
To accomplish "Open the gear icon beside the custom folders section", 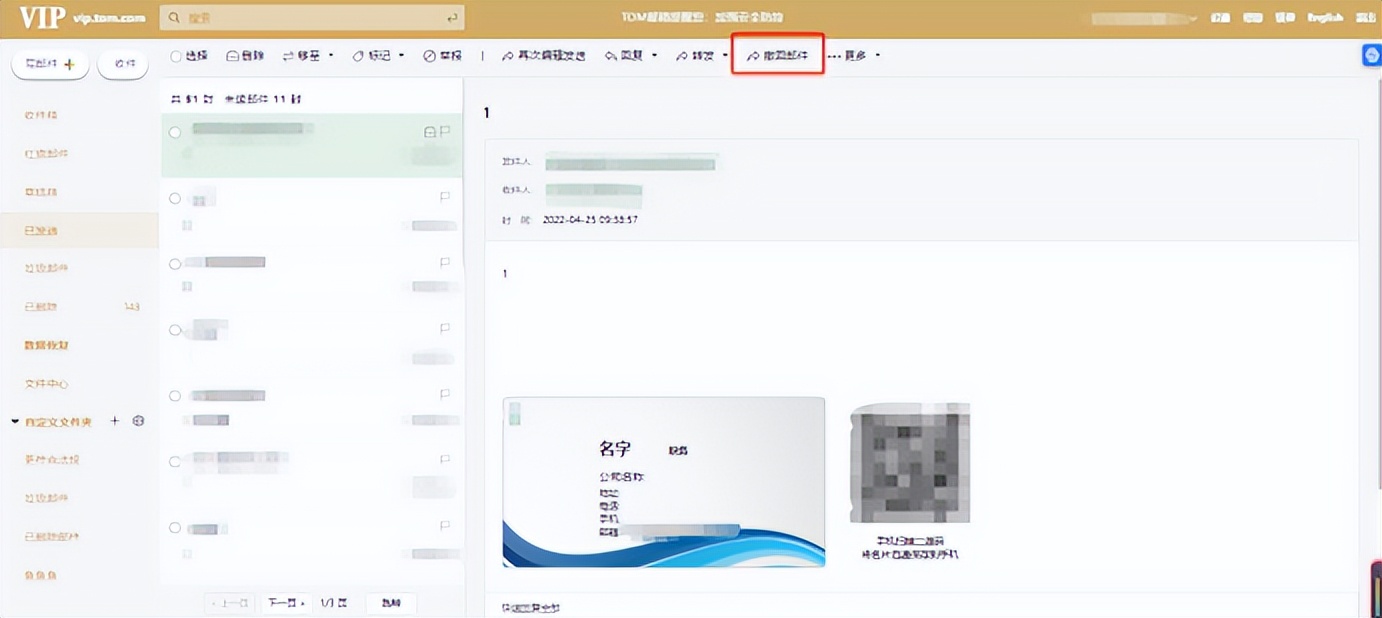I will 139,421.
